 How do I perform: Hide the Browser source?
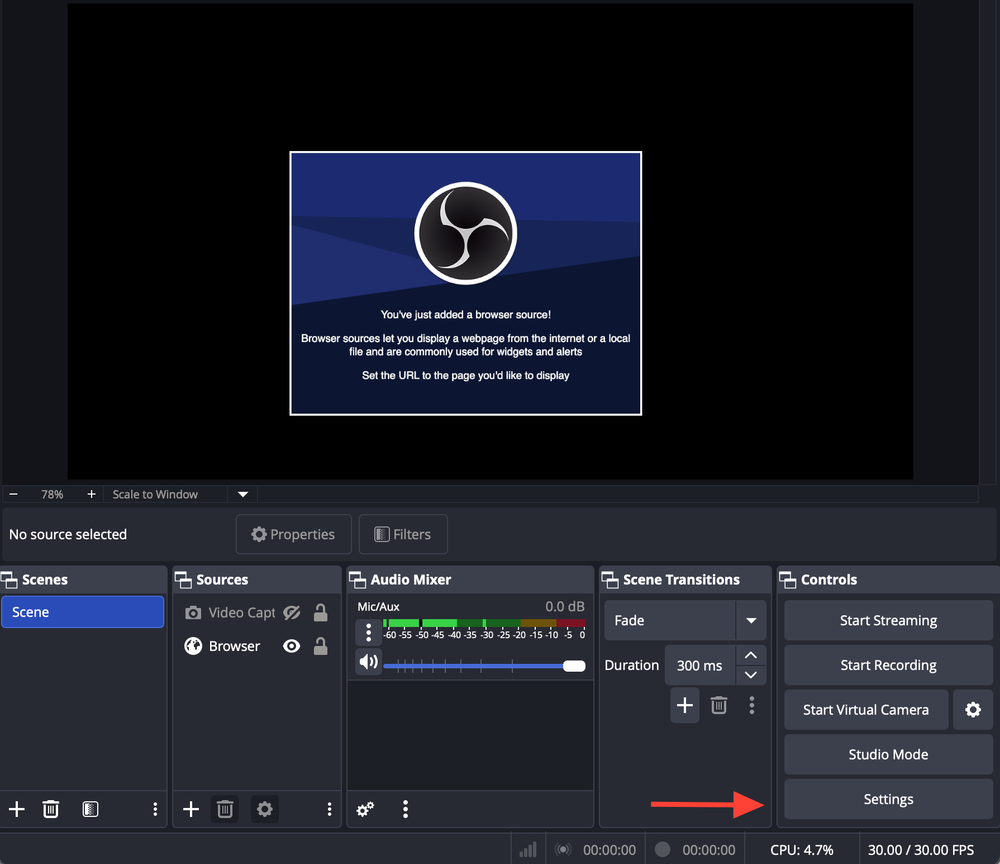[x=291, y=646]
